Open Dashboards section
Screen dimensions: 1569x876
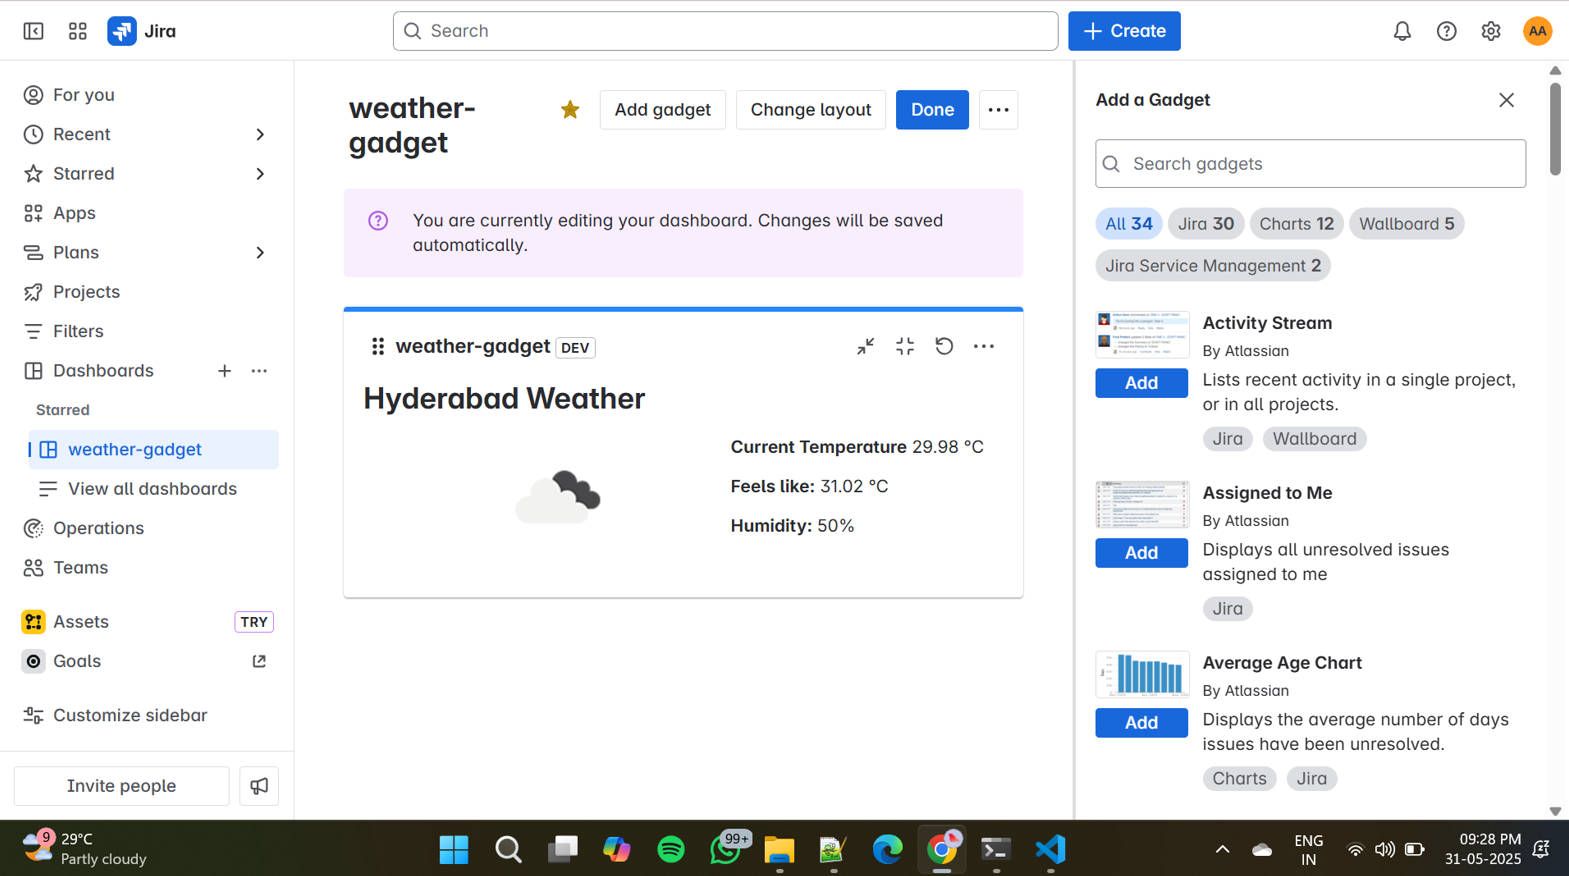pos(103,371)
